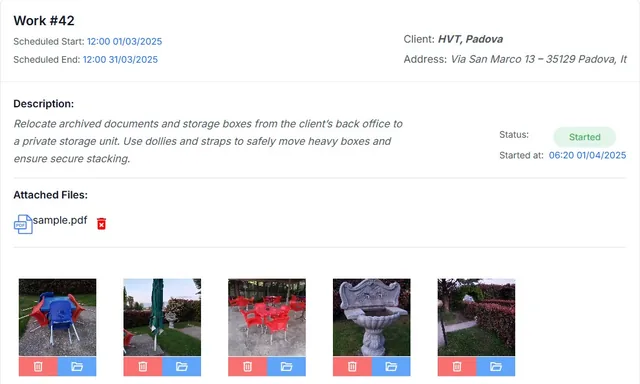Open the stone fountain photo with the folder icon
640x384 pixels.
(x=391, y=366)
